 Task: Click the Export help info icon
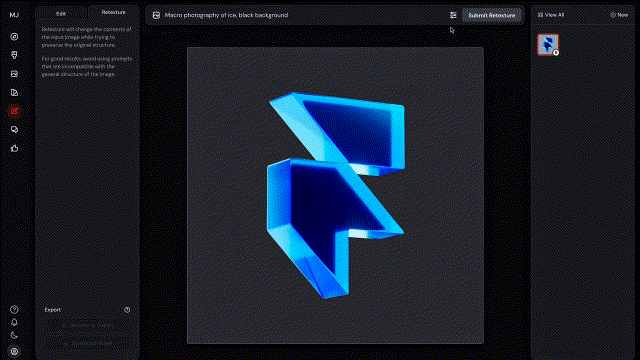127,310
